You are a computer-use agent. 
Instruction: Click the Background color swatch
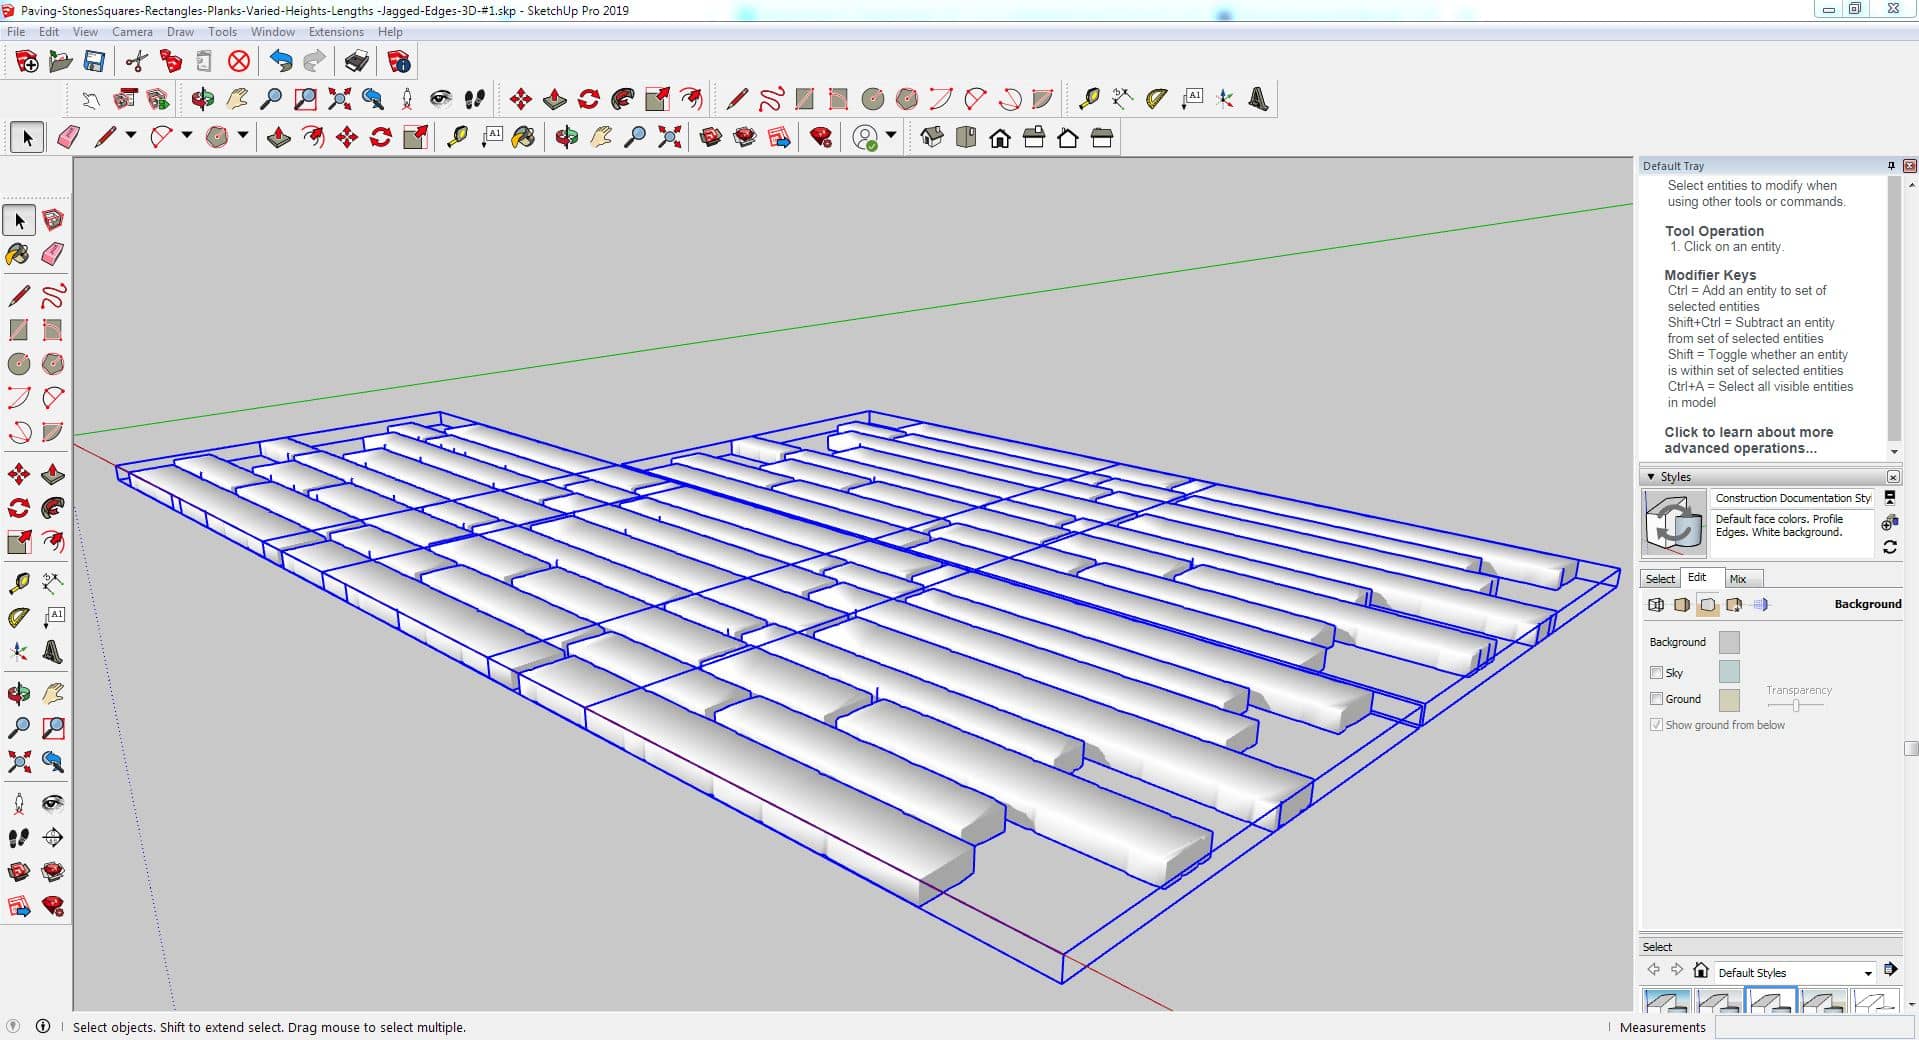[x=1728, y=642]
